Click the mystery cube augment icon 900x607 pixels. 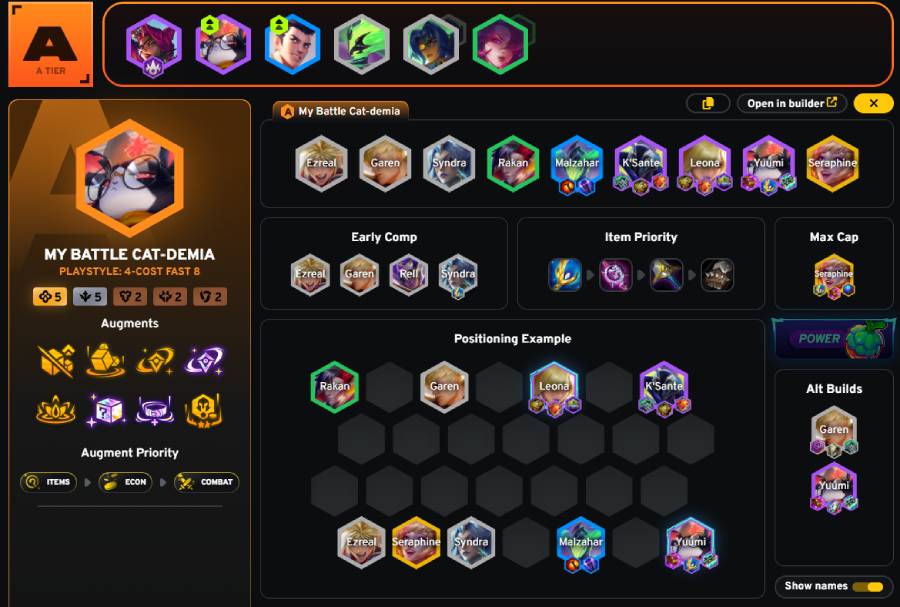107,410
